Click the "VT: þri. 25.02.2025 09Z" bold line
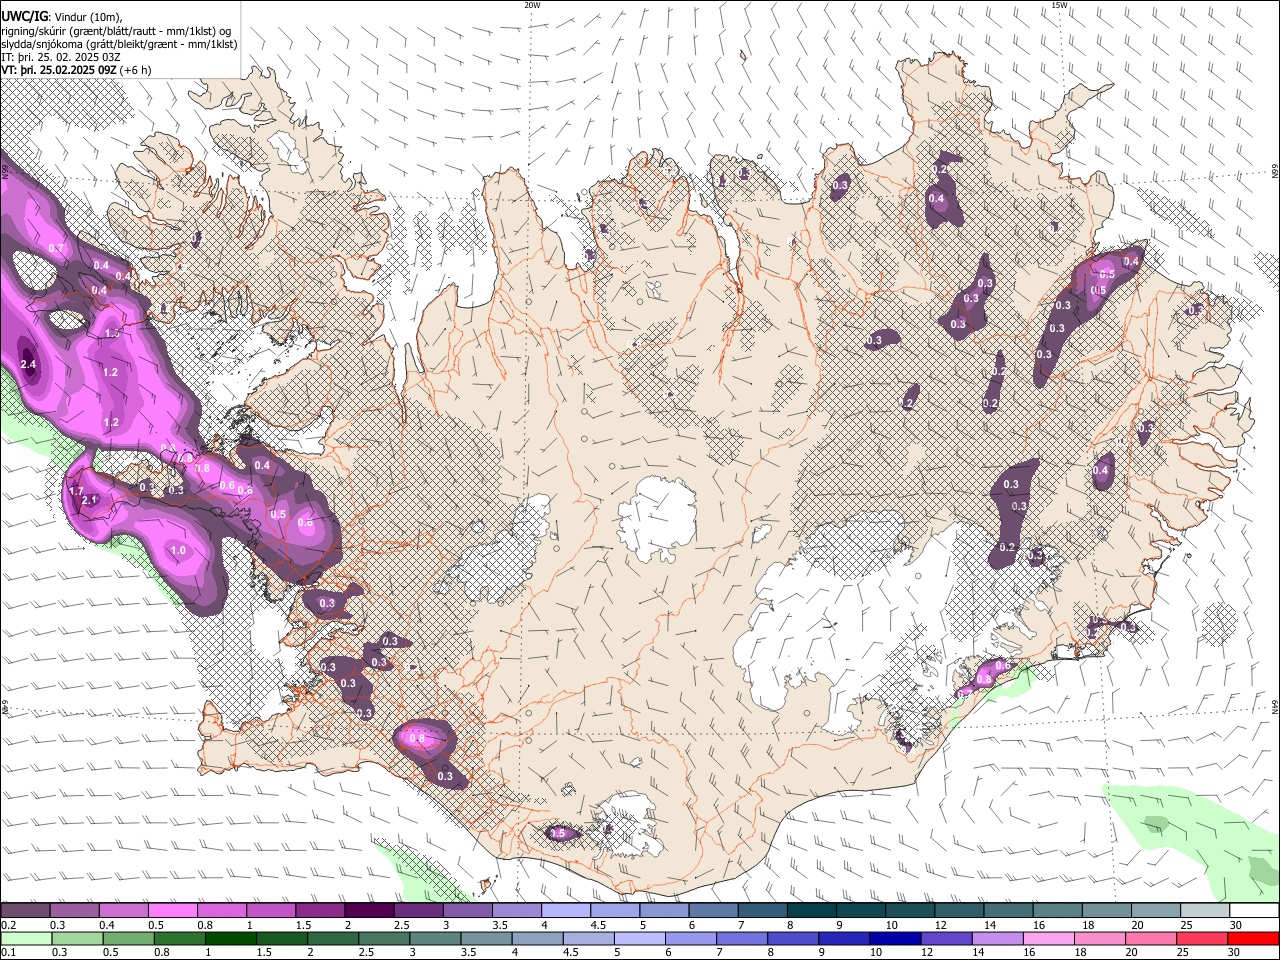This screenshot has width=1280, height=960. click(59, 70)
